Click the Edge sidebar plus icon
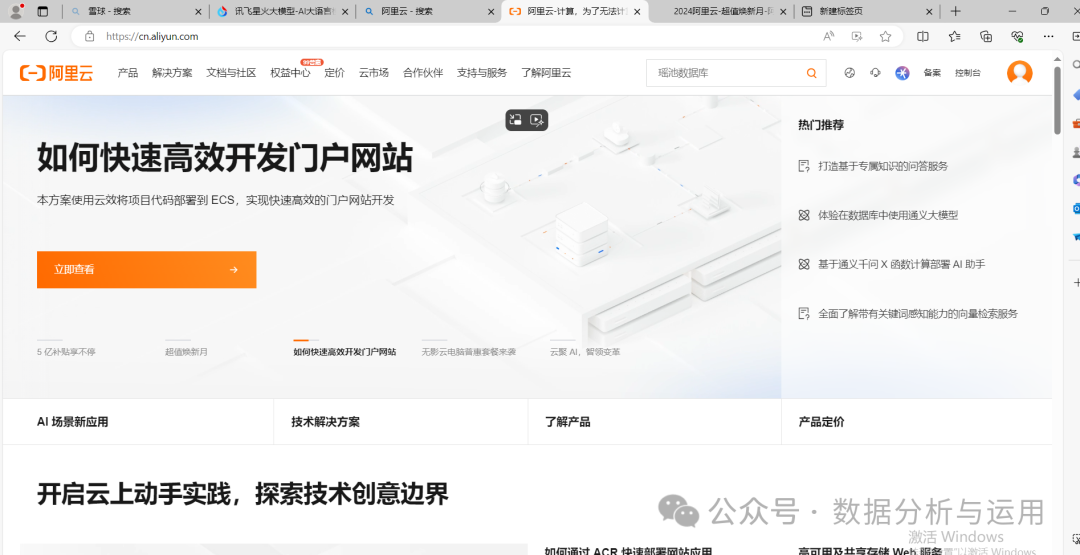 (1076, 283)
